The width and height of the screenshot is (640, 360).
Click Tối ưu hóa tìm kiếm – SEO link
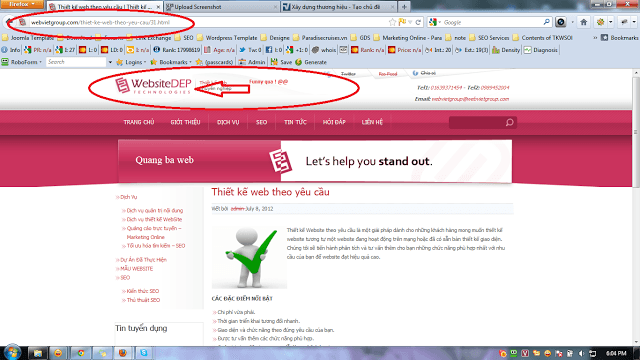(x=156, y=246)
